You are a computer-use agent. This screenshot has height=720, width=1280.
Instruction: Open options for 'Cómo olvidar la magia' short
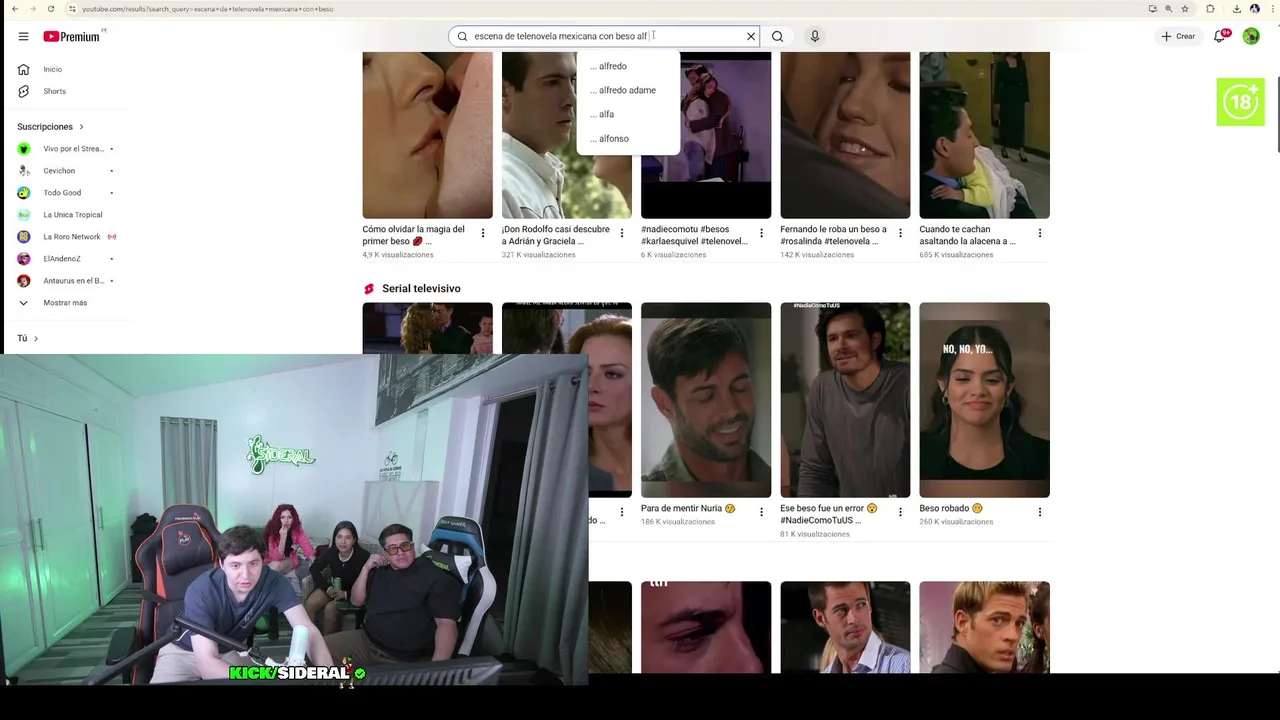coord(482,233)
